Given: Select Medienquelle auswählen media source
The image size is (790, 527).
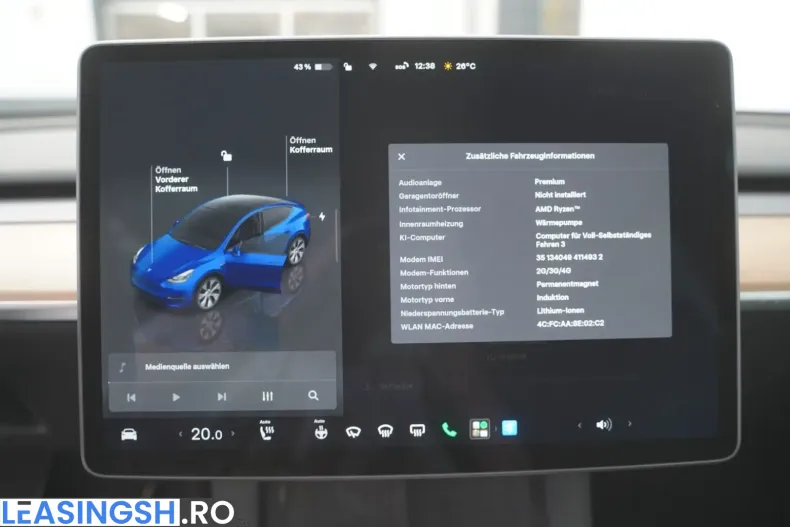Looking at the screenshot, I should point(187,367).
